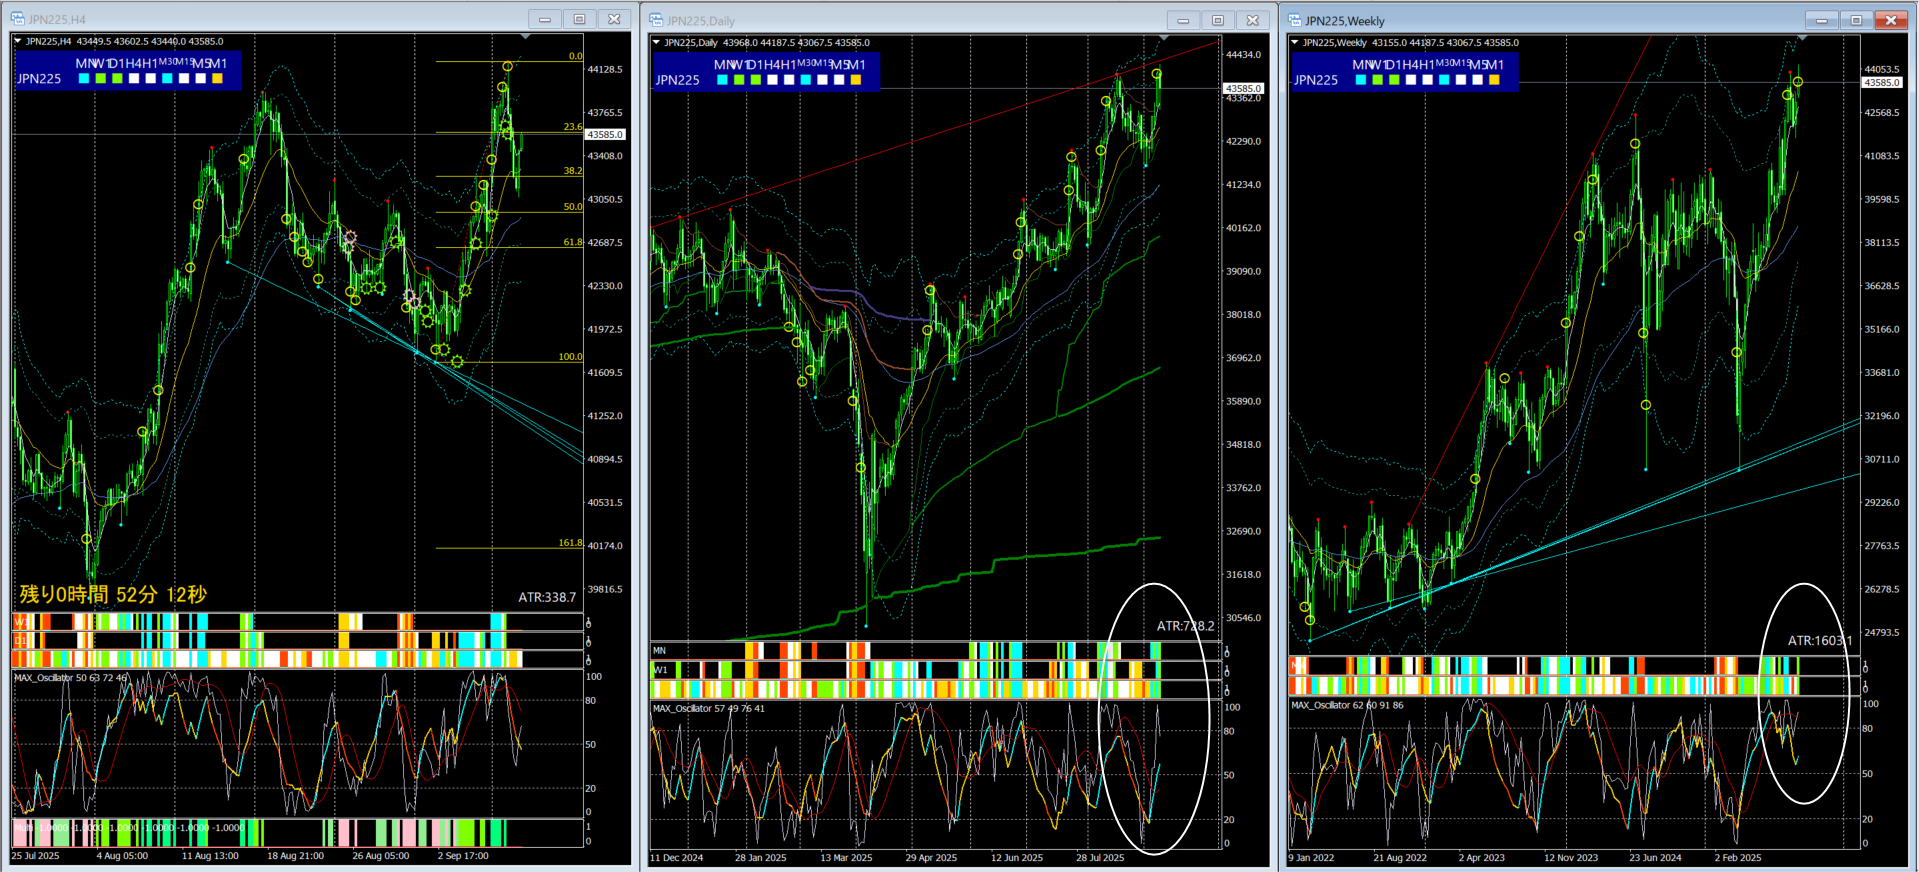Click the 161.8 Fibonacci level label
The image size is (1919, 872).
570,543
